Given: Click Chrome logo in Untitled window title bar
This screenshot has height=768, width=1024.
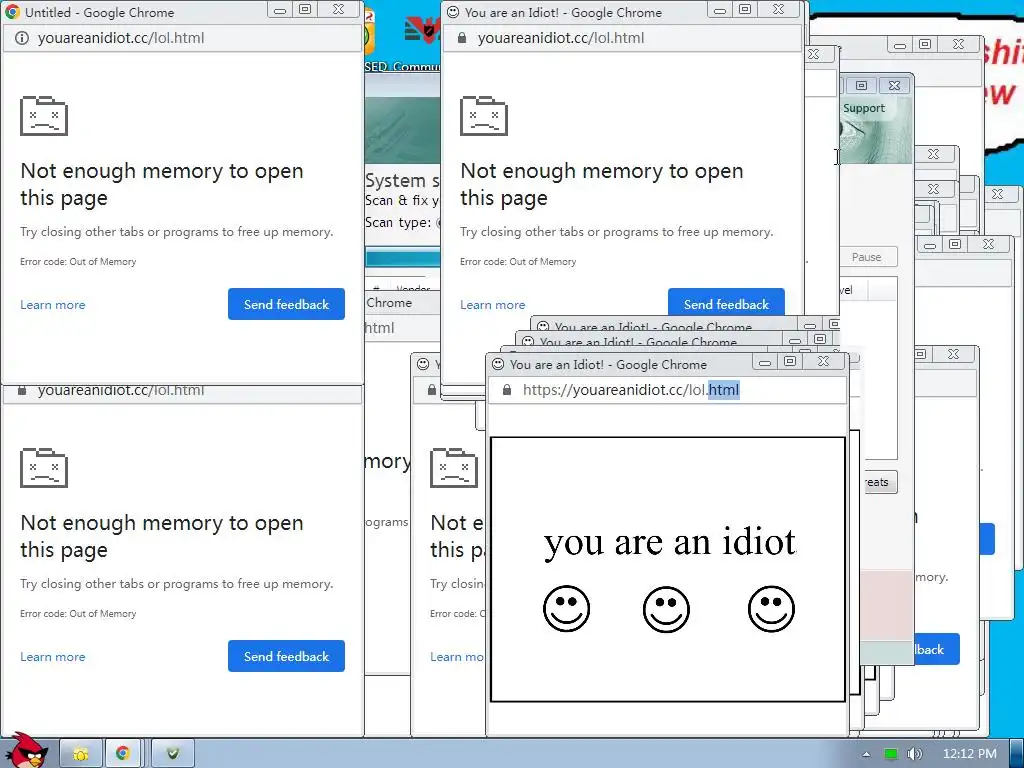Looking at the screenshot, I should point(12,12).
